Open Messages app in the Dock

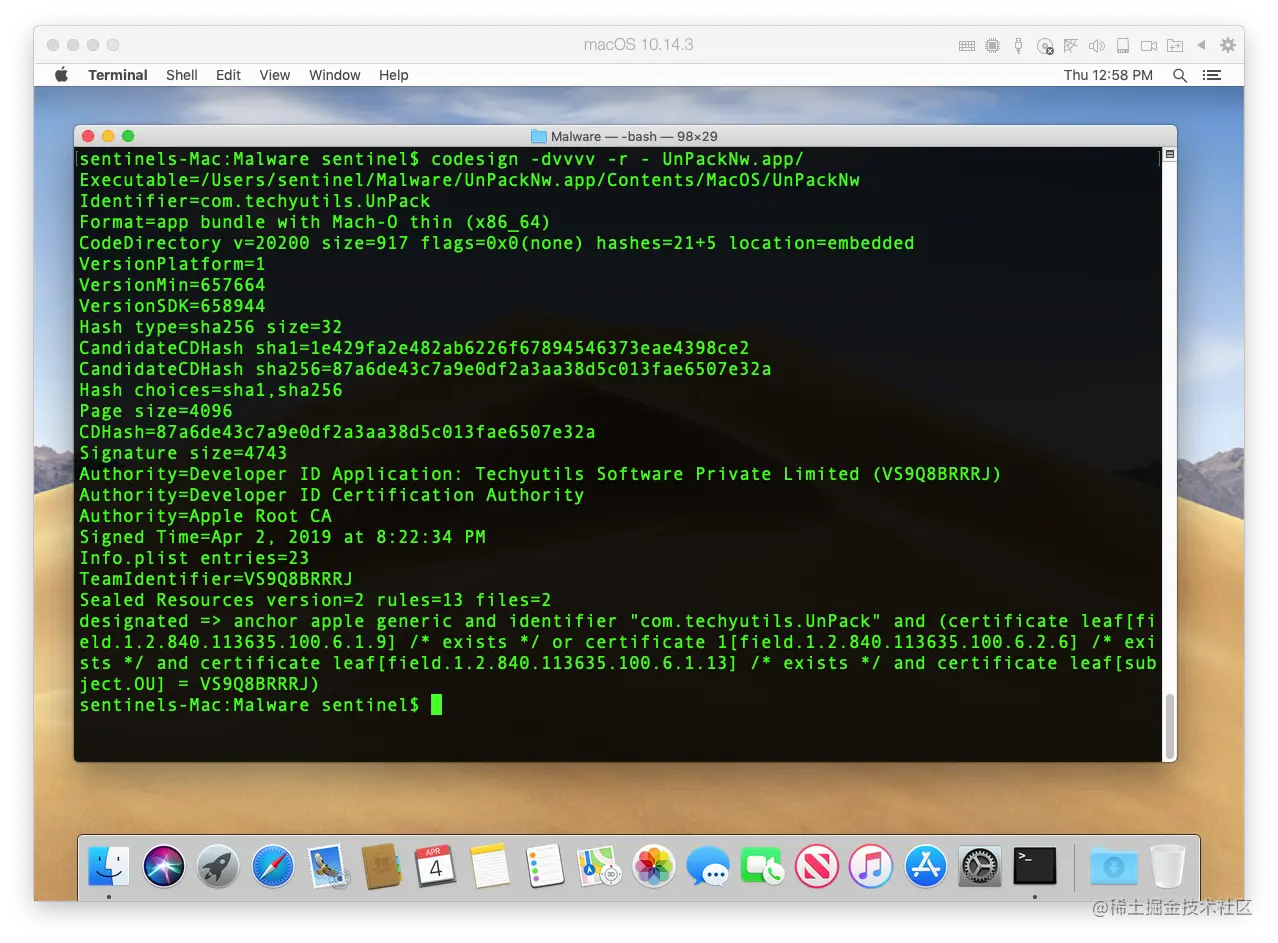click(x=708, y=866)
